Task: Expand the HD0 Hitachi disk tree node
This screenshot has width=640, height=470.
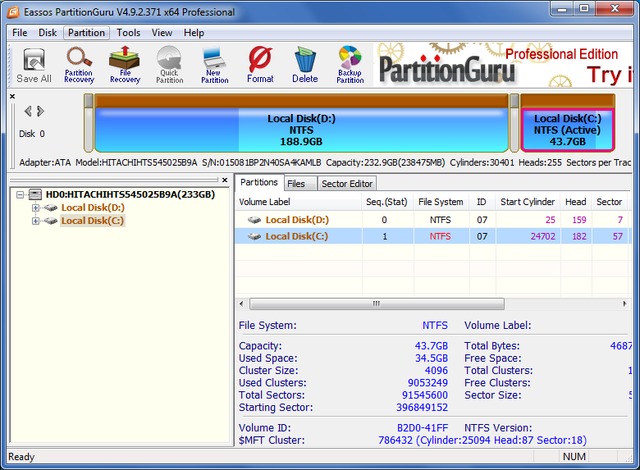Action: (21, 194)
